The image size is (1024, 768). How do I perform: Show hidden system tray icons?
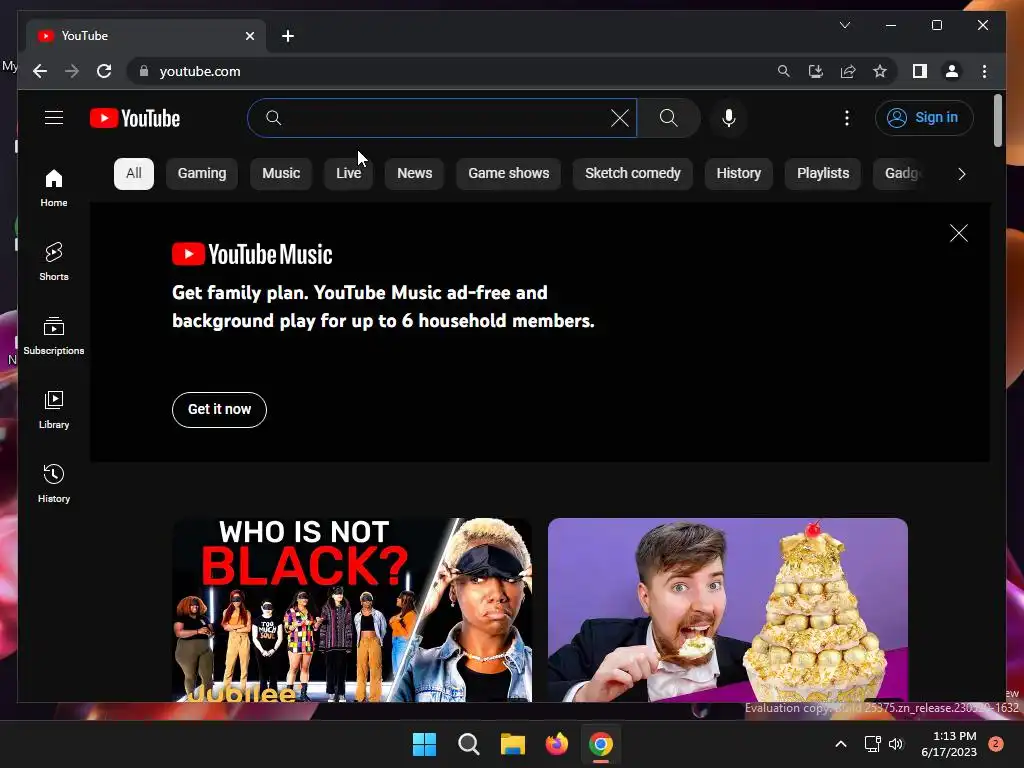pos(841,744)
